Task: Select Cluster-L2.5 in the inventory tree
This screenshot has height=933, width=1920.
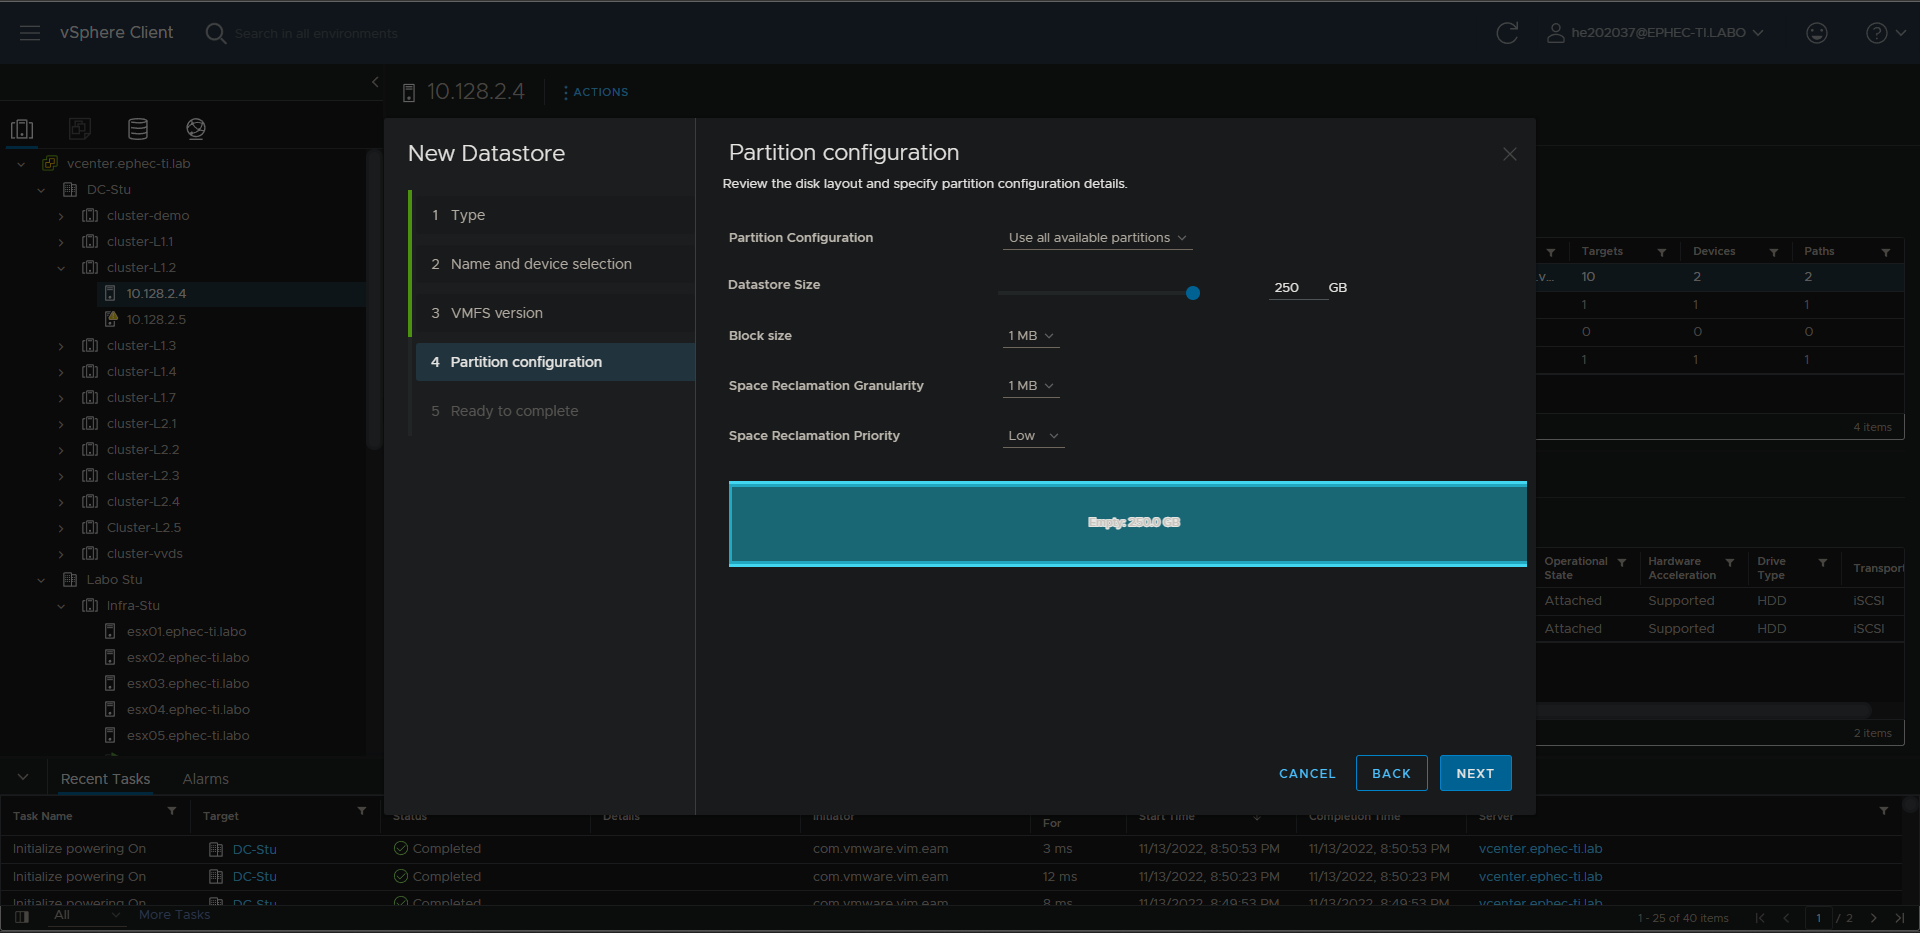Action: pyautogui.click(x=144, y=528)
